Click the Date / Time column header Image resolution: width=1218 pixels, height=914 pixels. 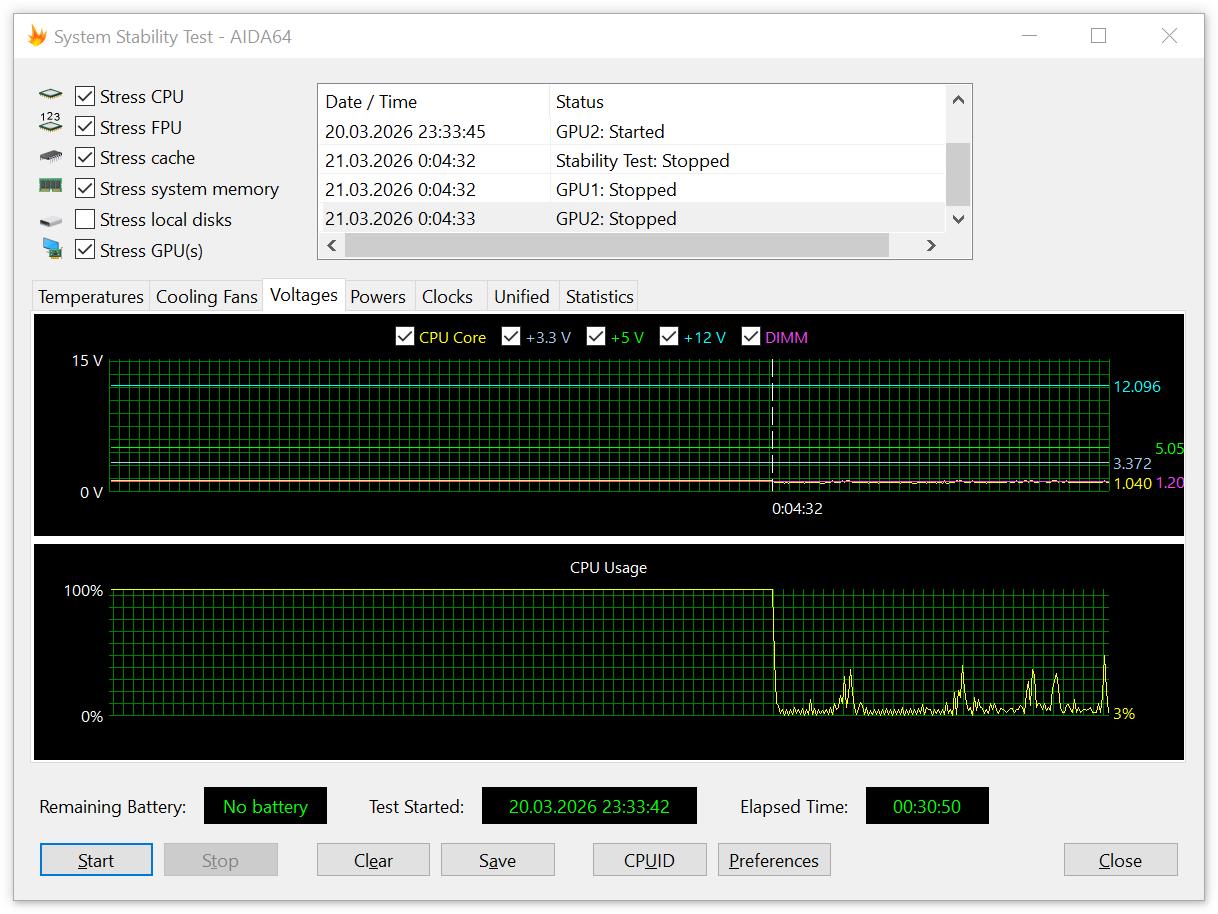(434, 101)
